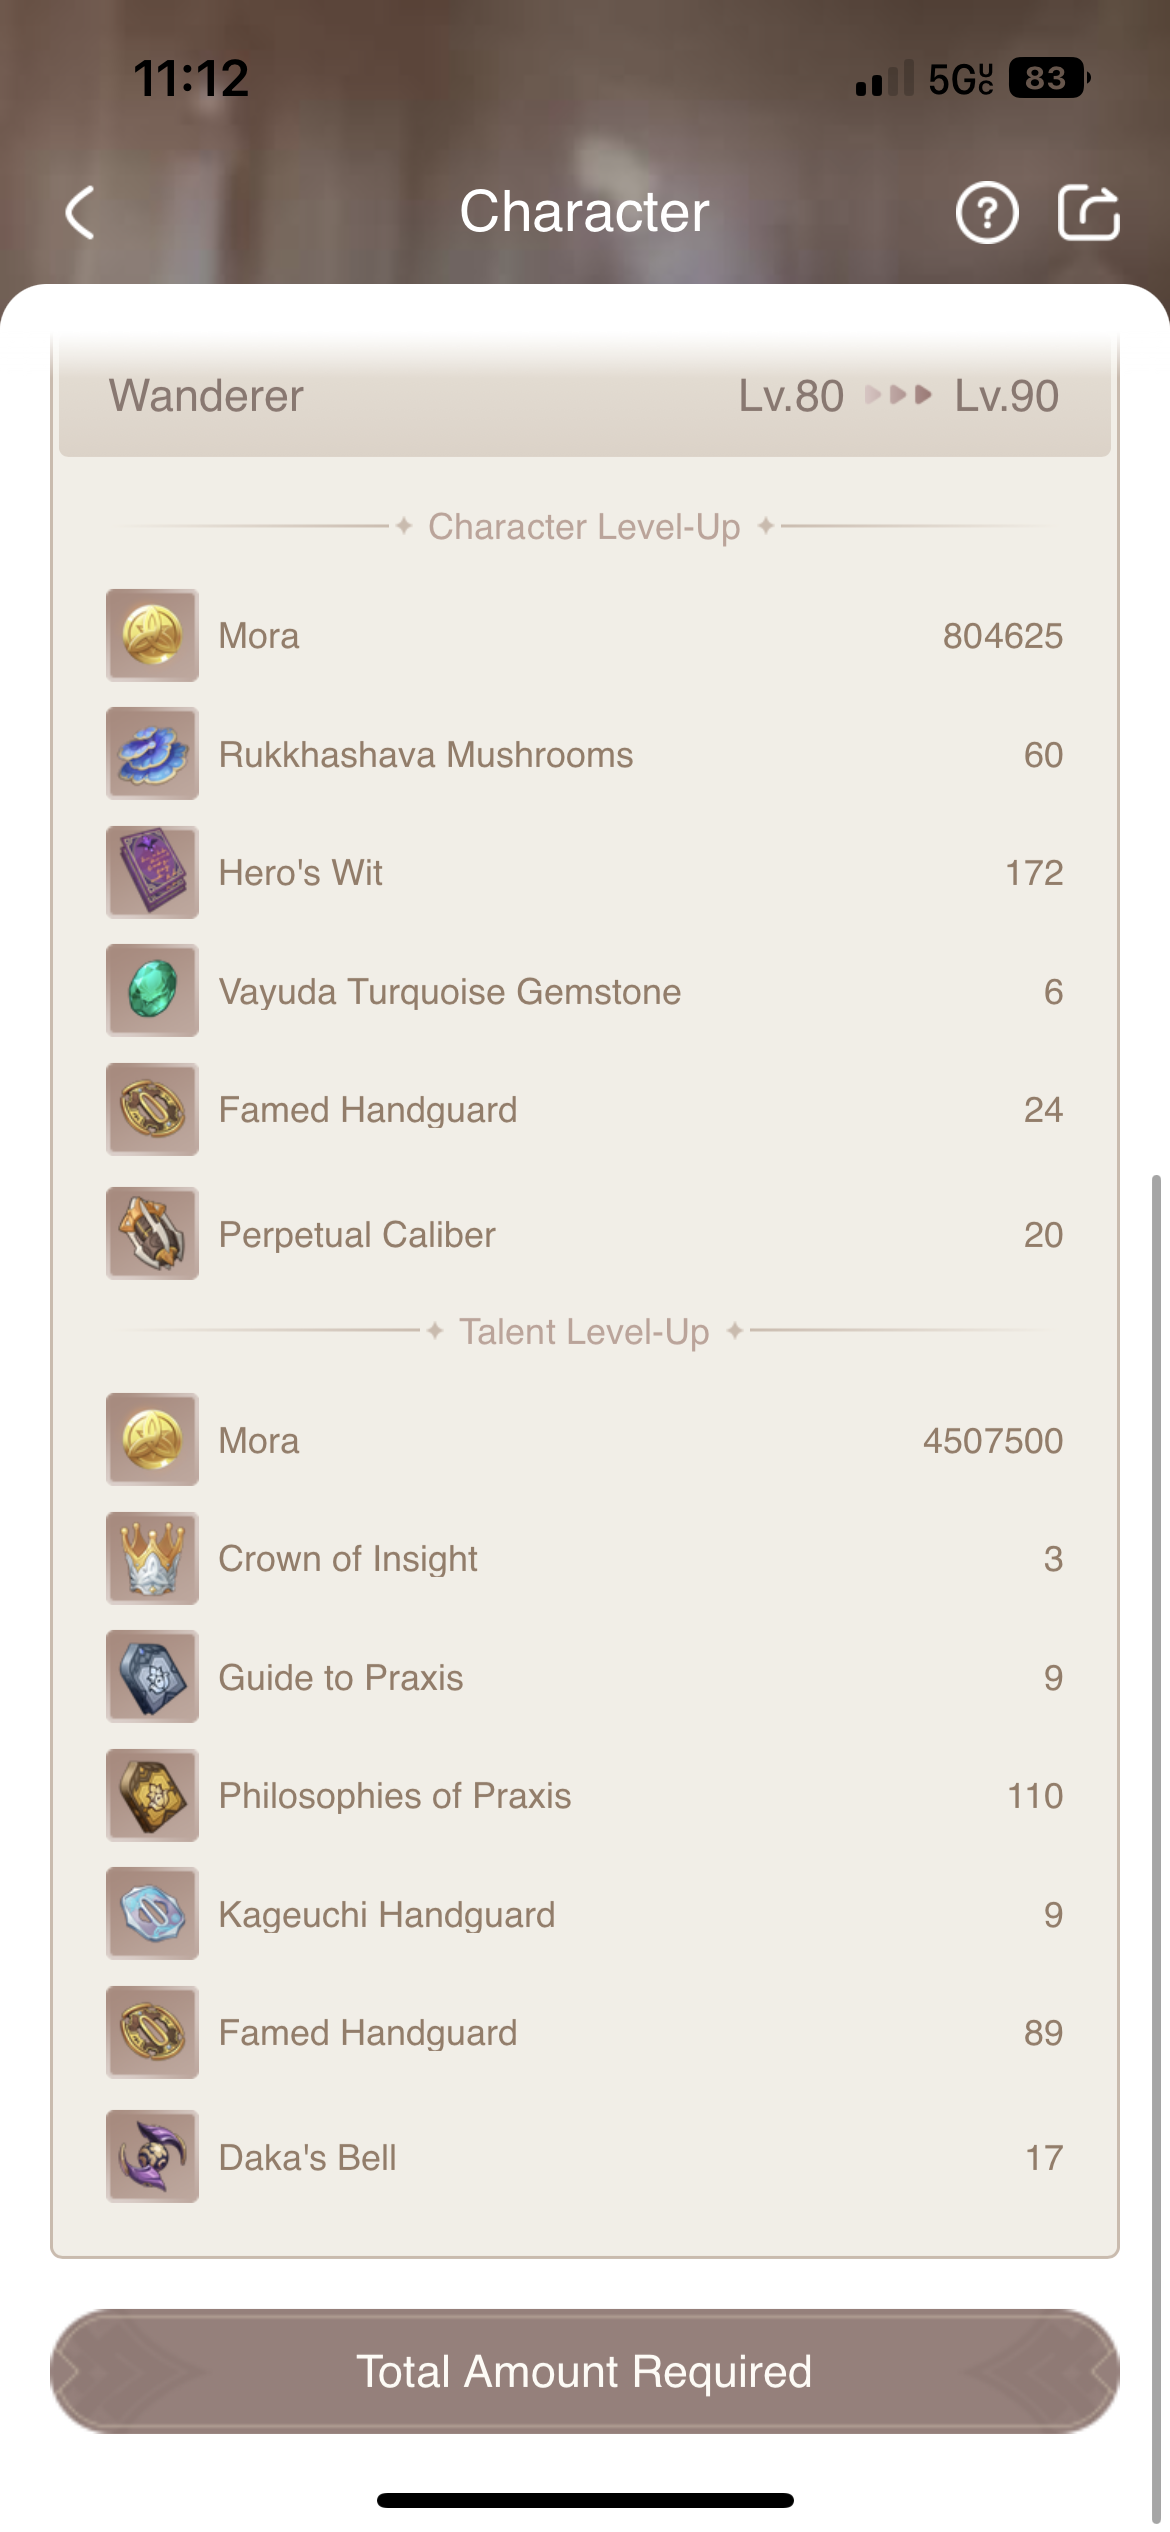Tap the Perpetual Caliber item icon
1170x2532 pixels.
click(x=152, y=1234)
